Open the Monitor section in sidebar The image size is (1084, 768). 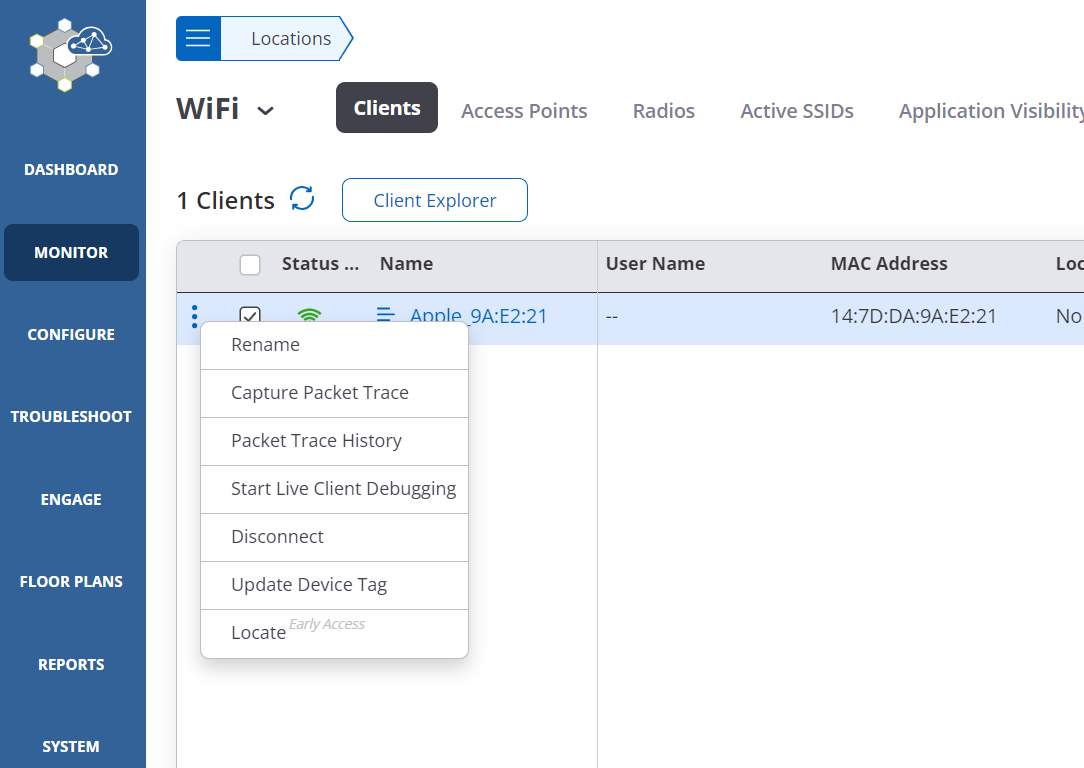[71, 252]
